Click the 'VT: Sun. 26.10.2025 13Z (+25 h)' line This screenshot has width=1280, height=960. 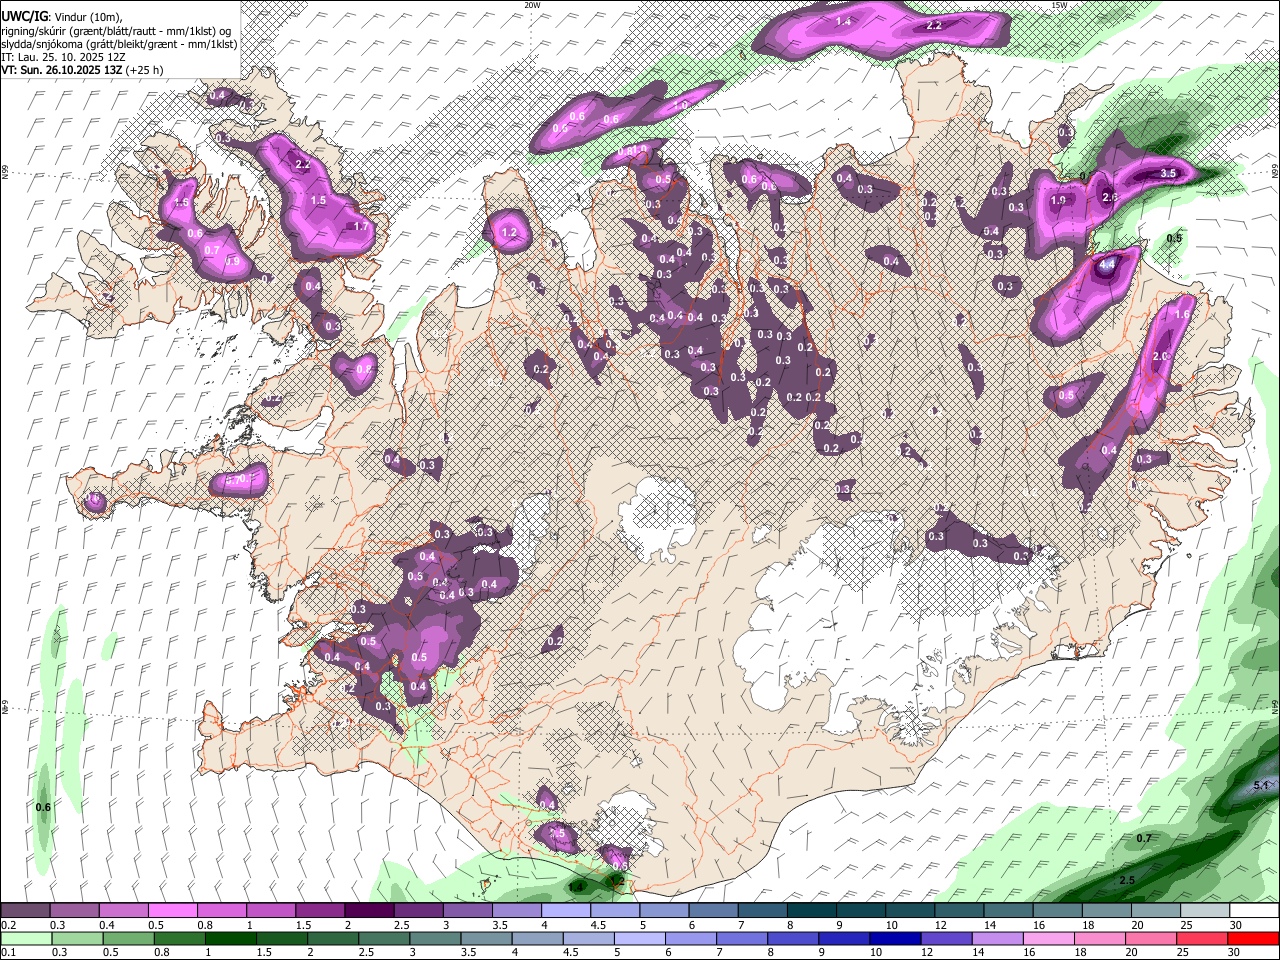[x=82, y=70]
